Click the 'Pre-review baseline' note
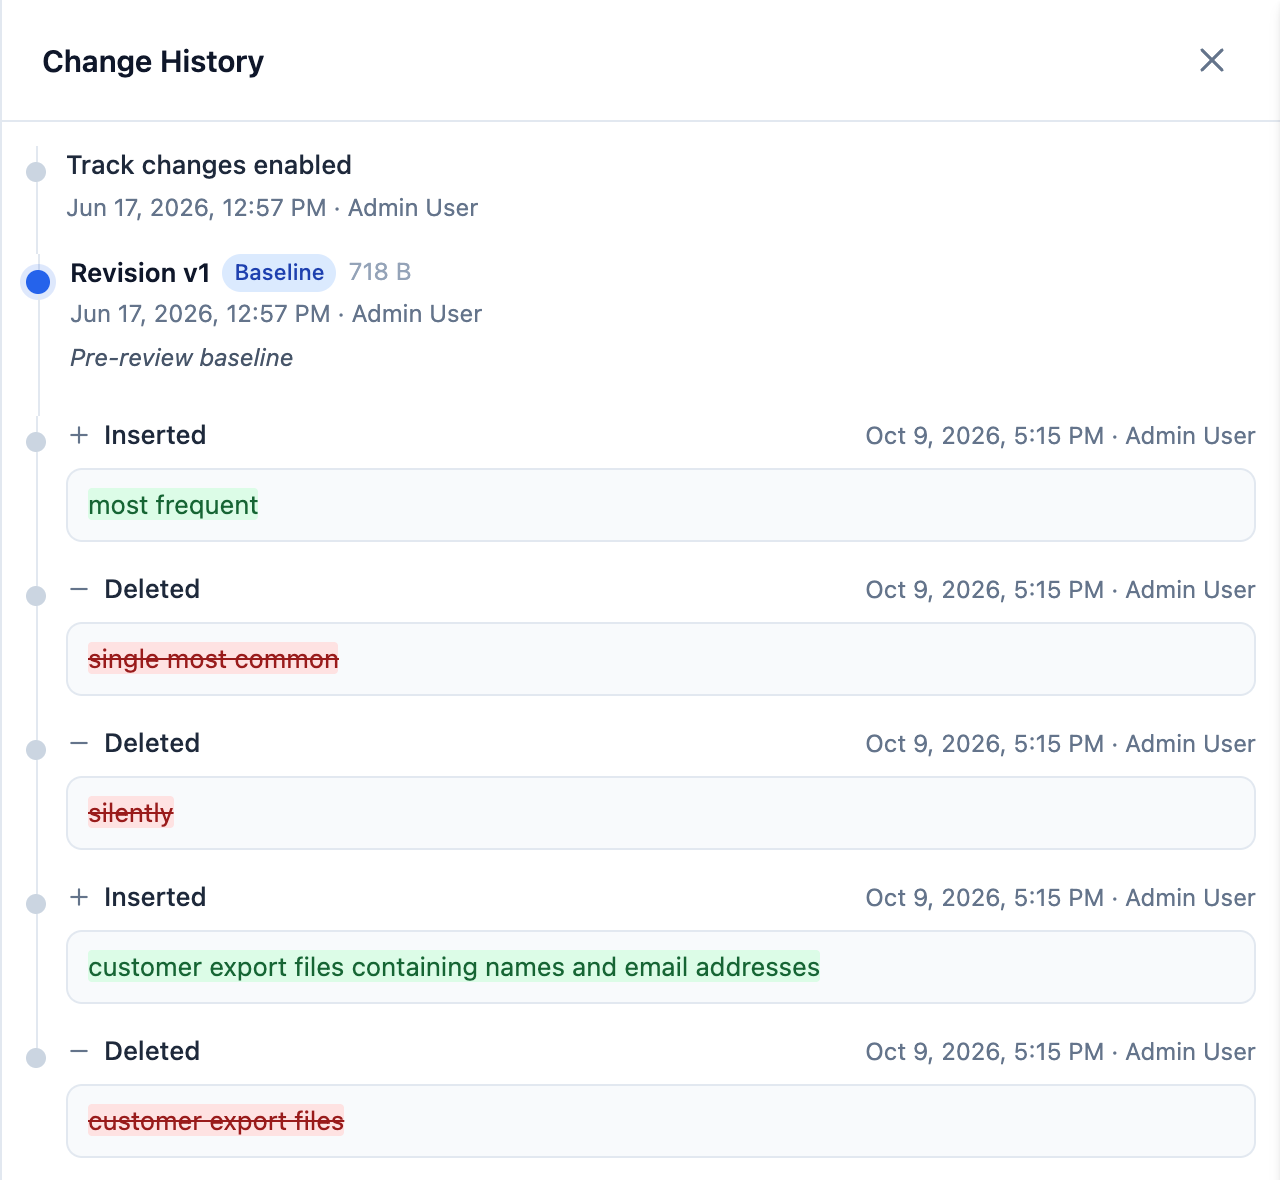 [x=181, y=358]
